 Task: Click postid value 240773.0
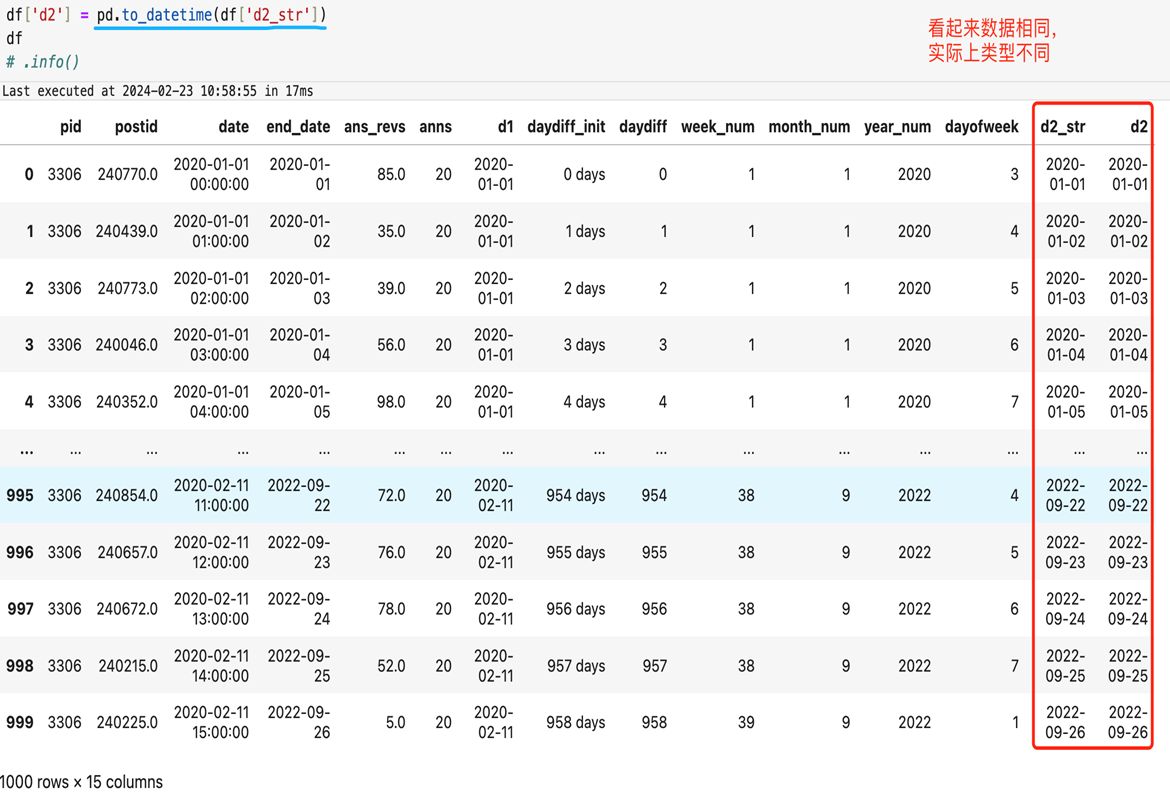tap(128, 288)
